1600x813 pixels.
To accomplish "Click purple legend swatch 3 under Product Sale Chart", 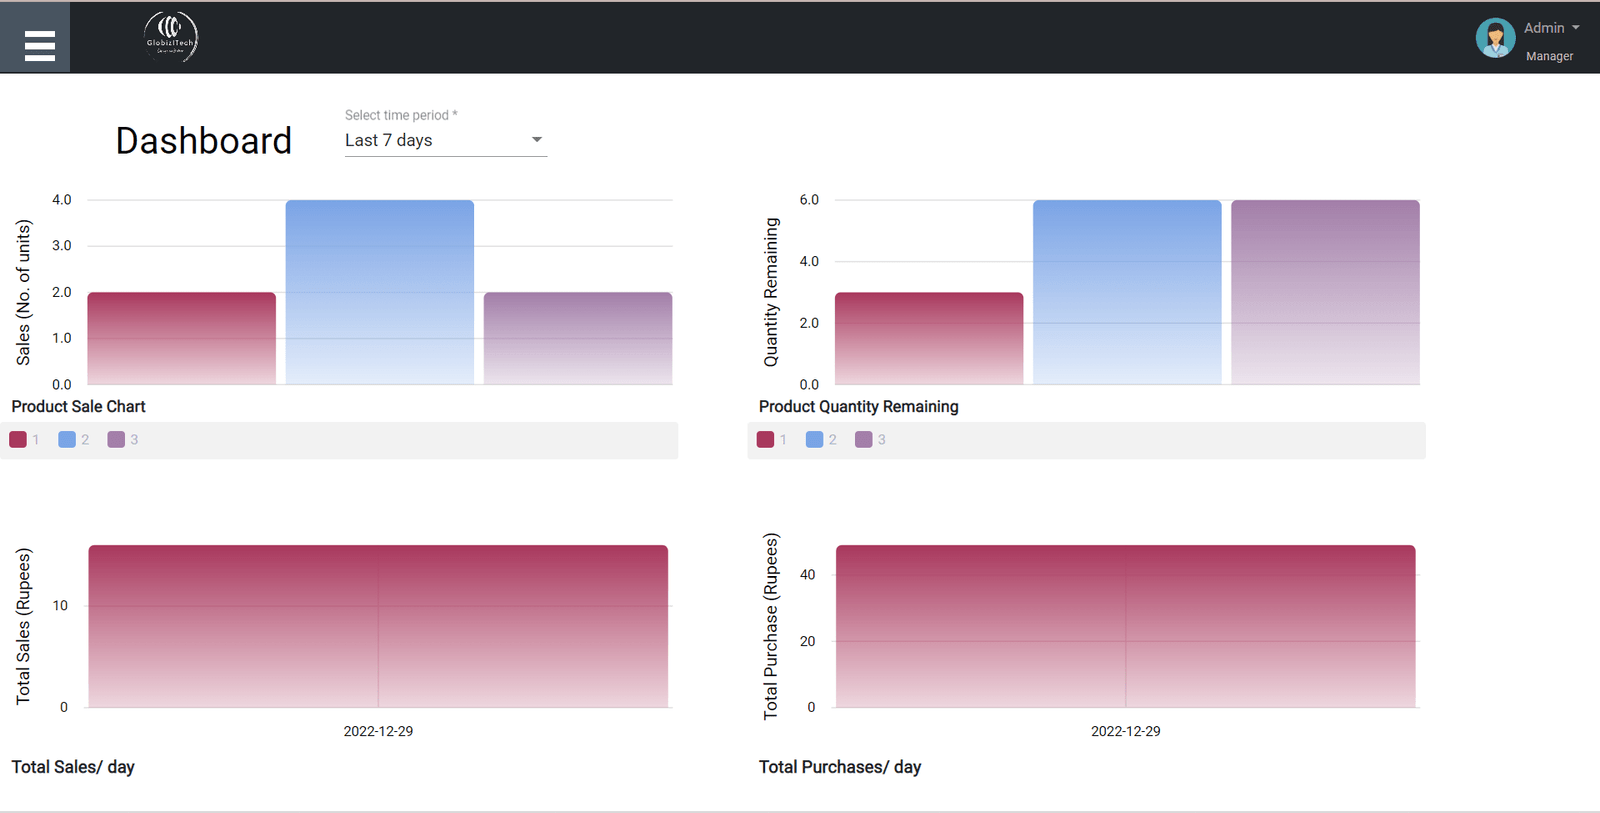I will tap(116, 439).
